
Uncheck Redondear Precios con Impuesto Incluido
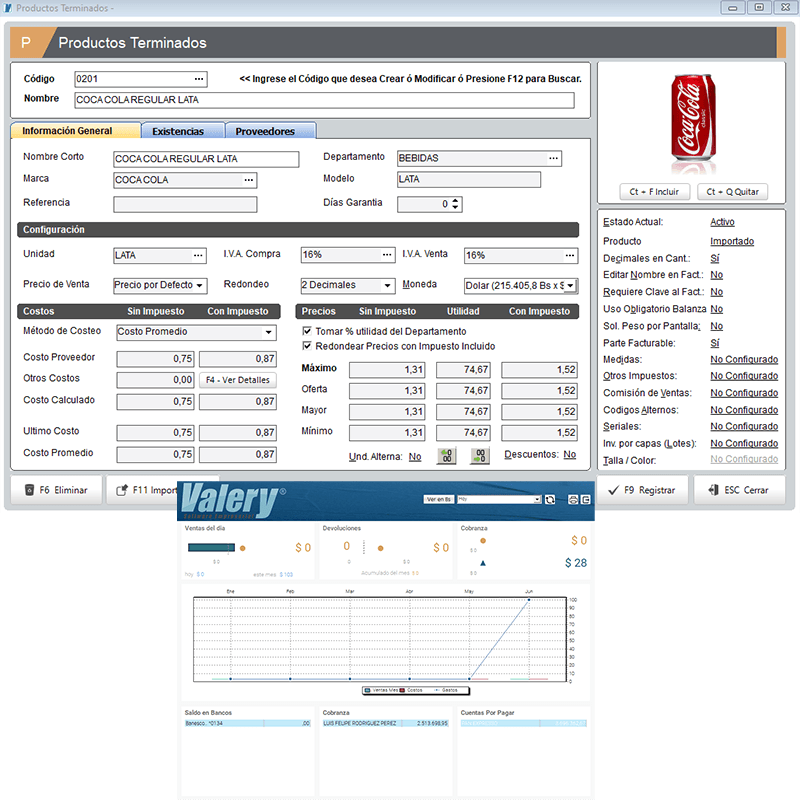pyautogui.click(x=307, y=346)
